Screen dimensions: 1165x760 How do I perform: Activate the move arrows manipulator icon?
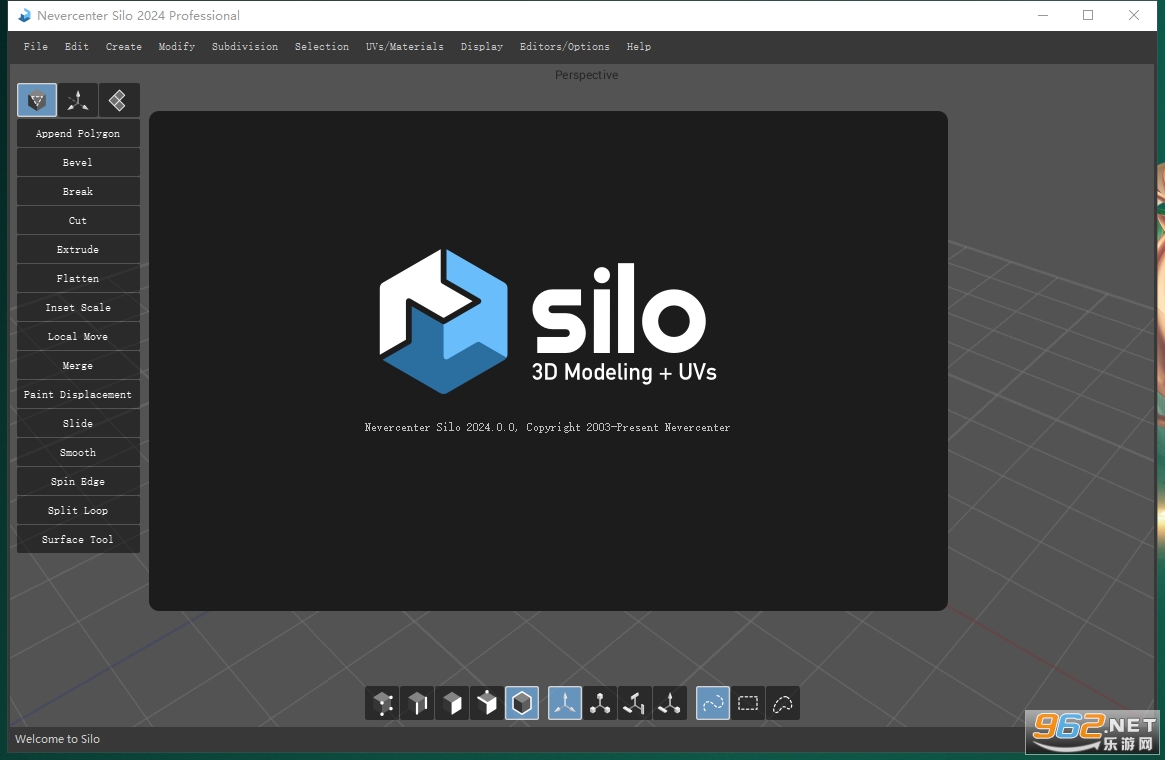[x=565, y=703]
